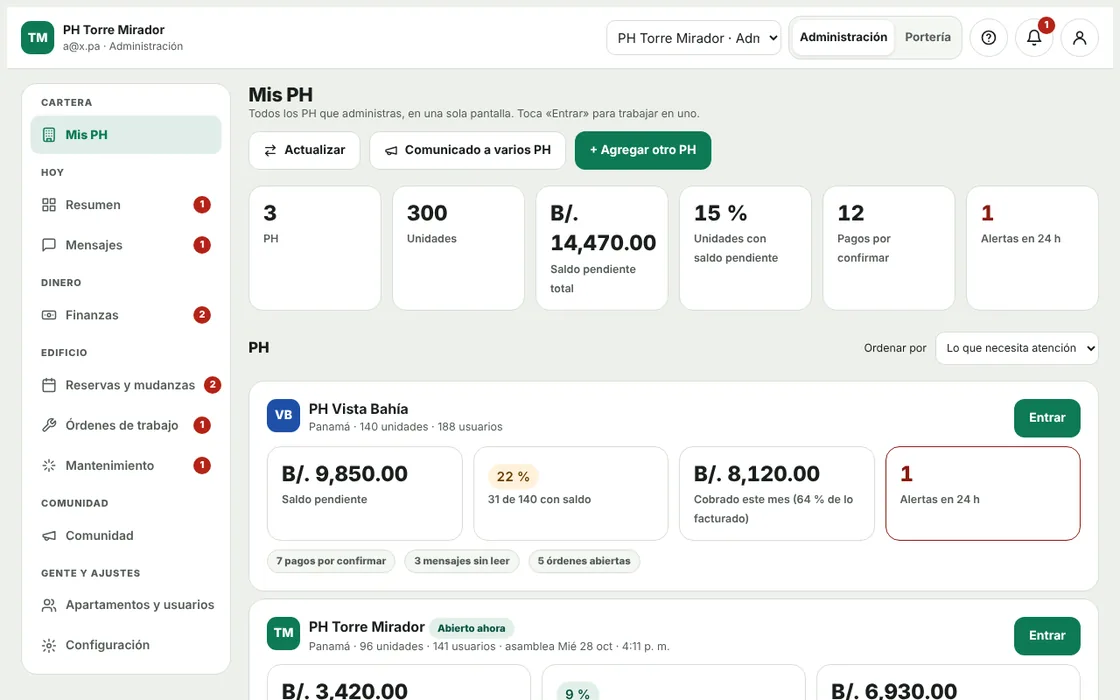This screenshot has width=1120, height=700.
Task: Click Entrar for PH Vista Bahía
Action: coord(1046,418)
